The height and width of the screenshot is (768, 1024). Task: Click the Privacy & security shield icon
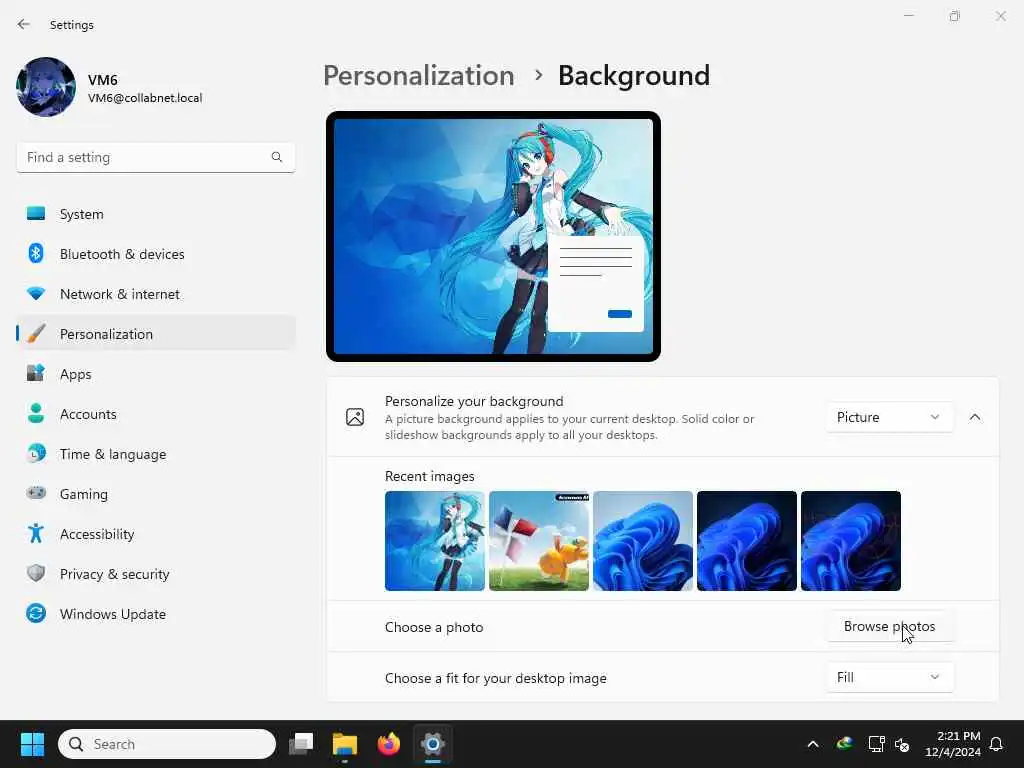point(36,573)
